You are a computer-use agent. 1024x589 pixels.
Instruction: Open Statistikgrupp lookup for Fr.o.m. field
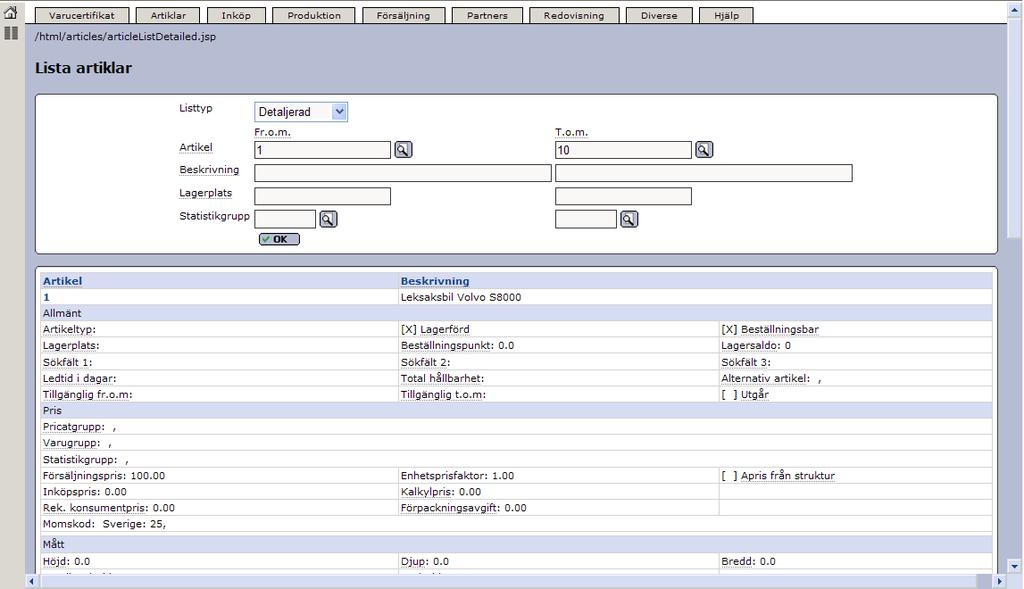tap(328, 219)
